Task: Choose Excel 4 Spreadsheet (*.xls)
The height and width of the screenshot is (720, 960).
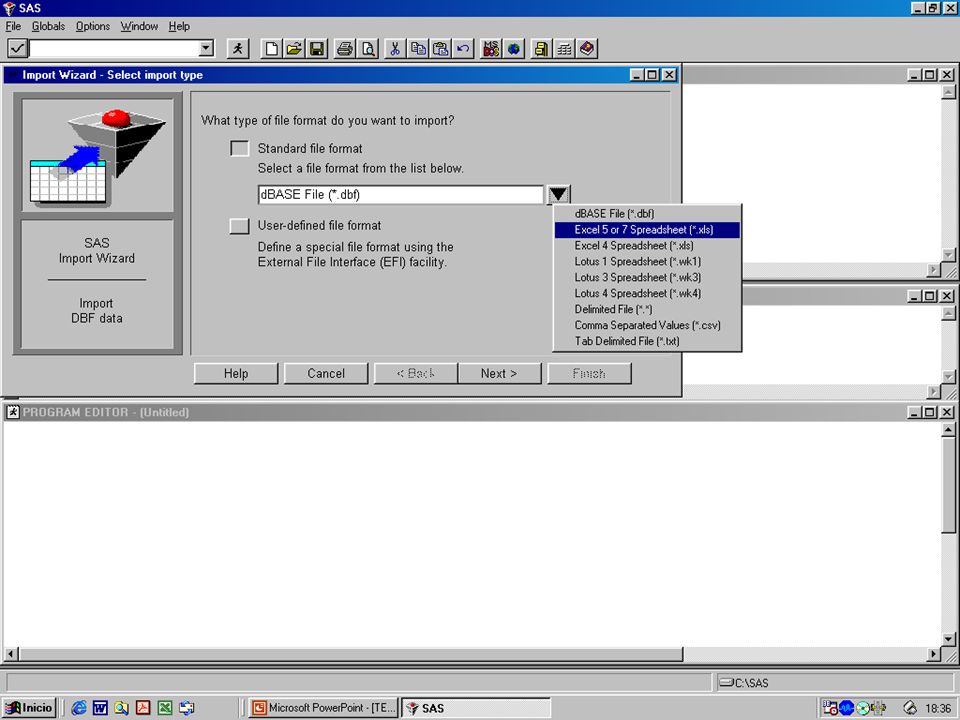Action: [x=647, y=246]
